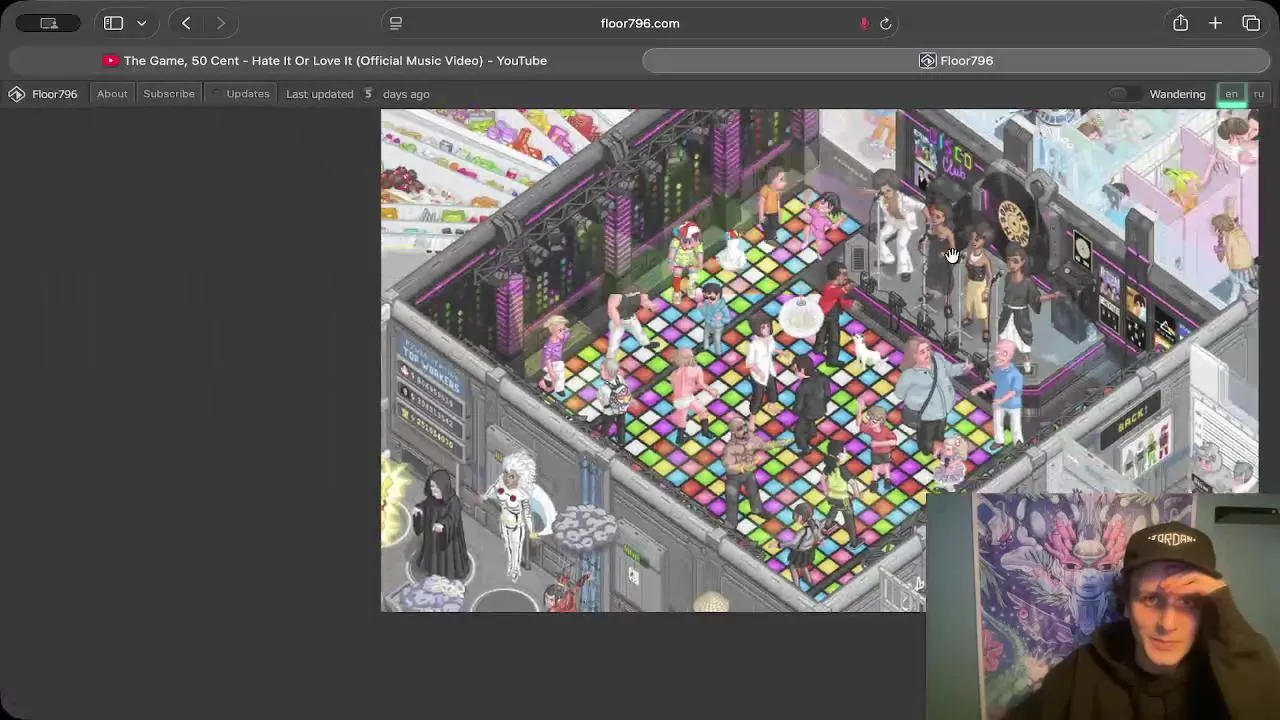The height and width of the screenshot is (720, 1280).
Task: Toggle the Safari sidebar button
Action: pos(113,23)
